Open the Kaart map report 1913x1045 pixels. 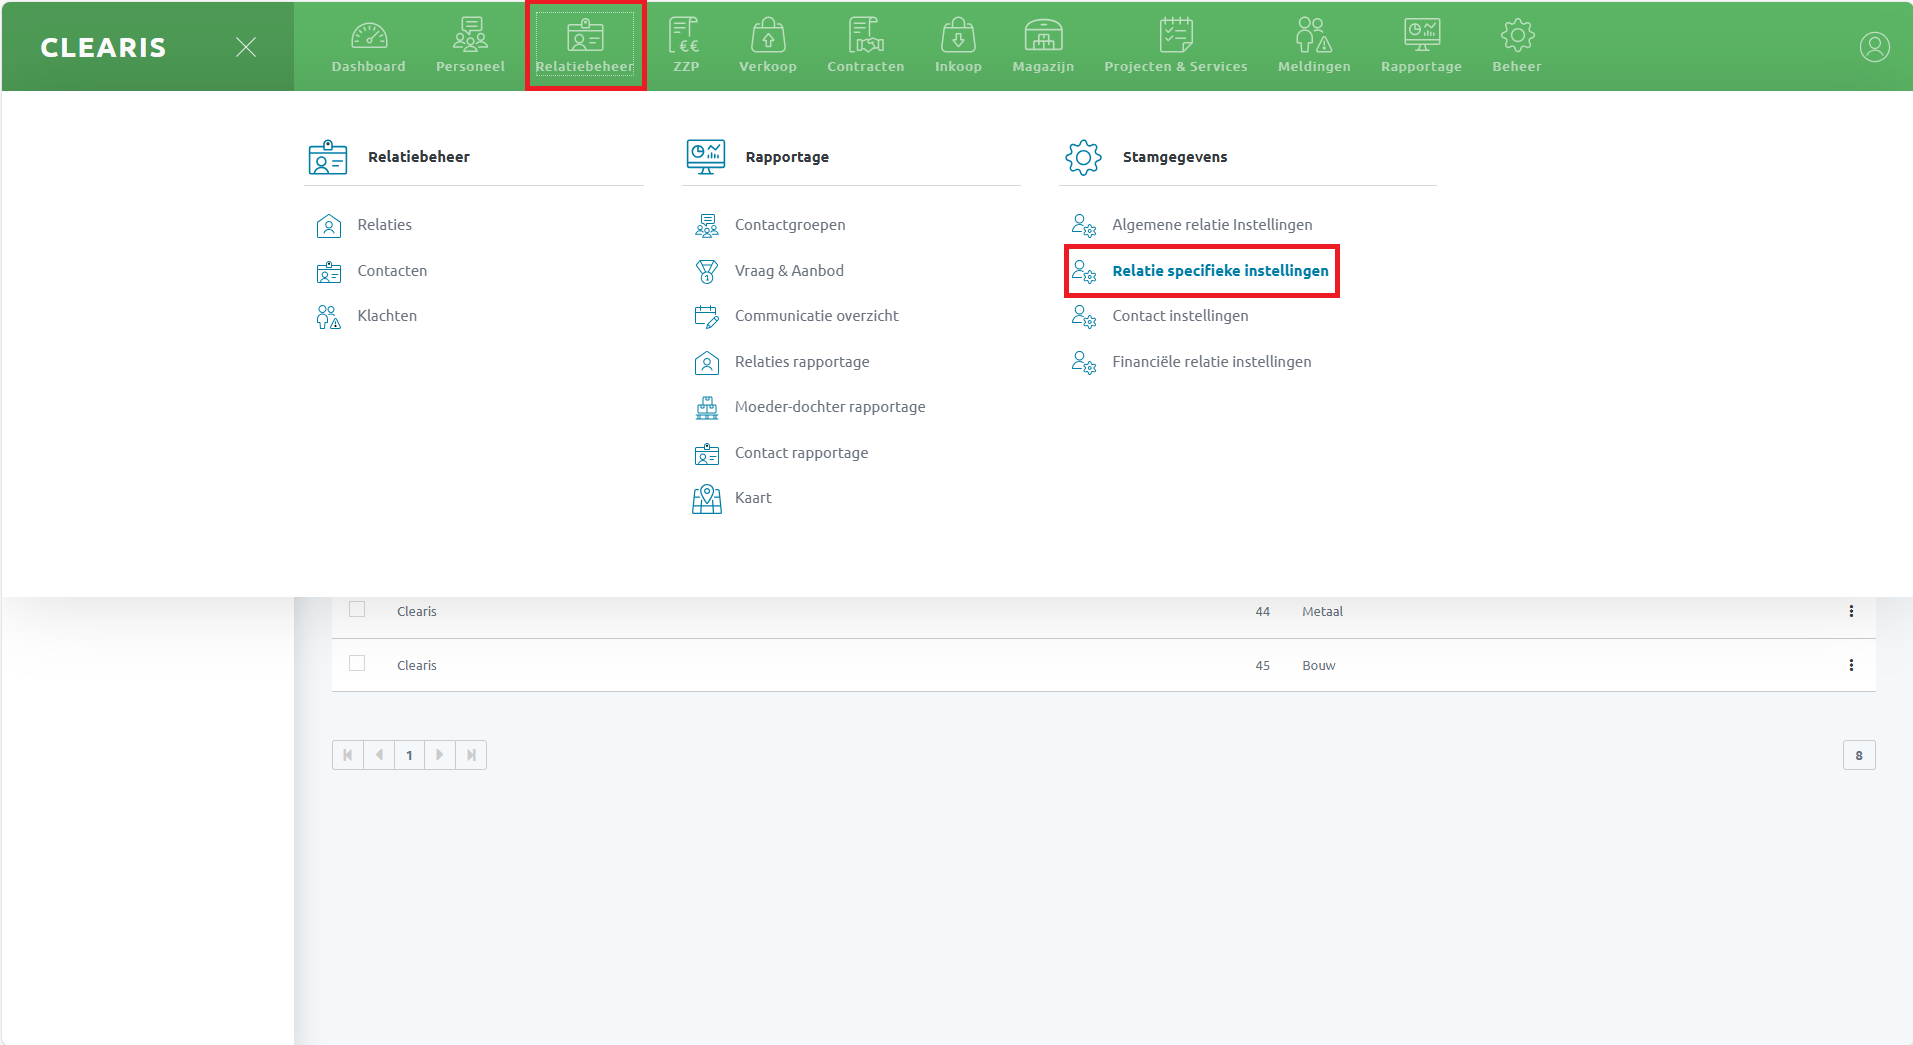[752, 498]
